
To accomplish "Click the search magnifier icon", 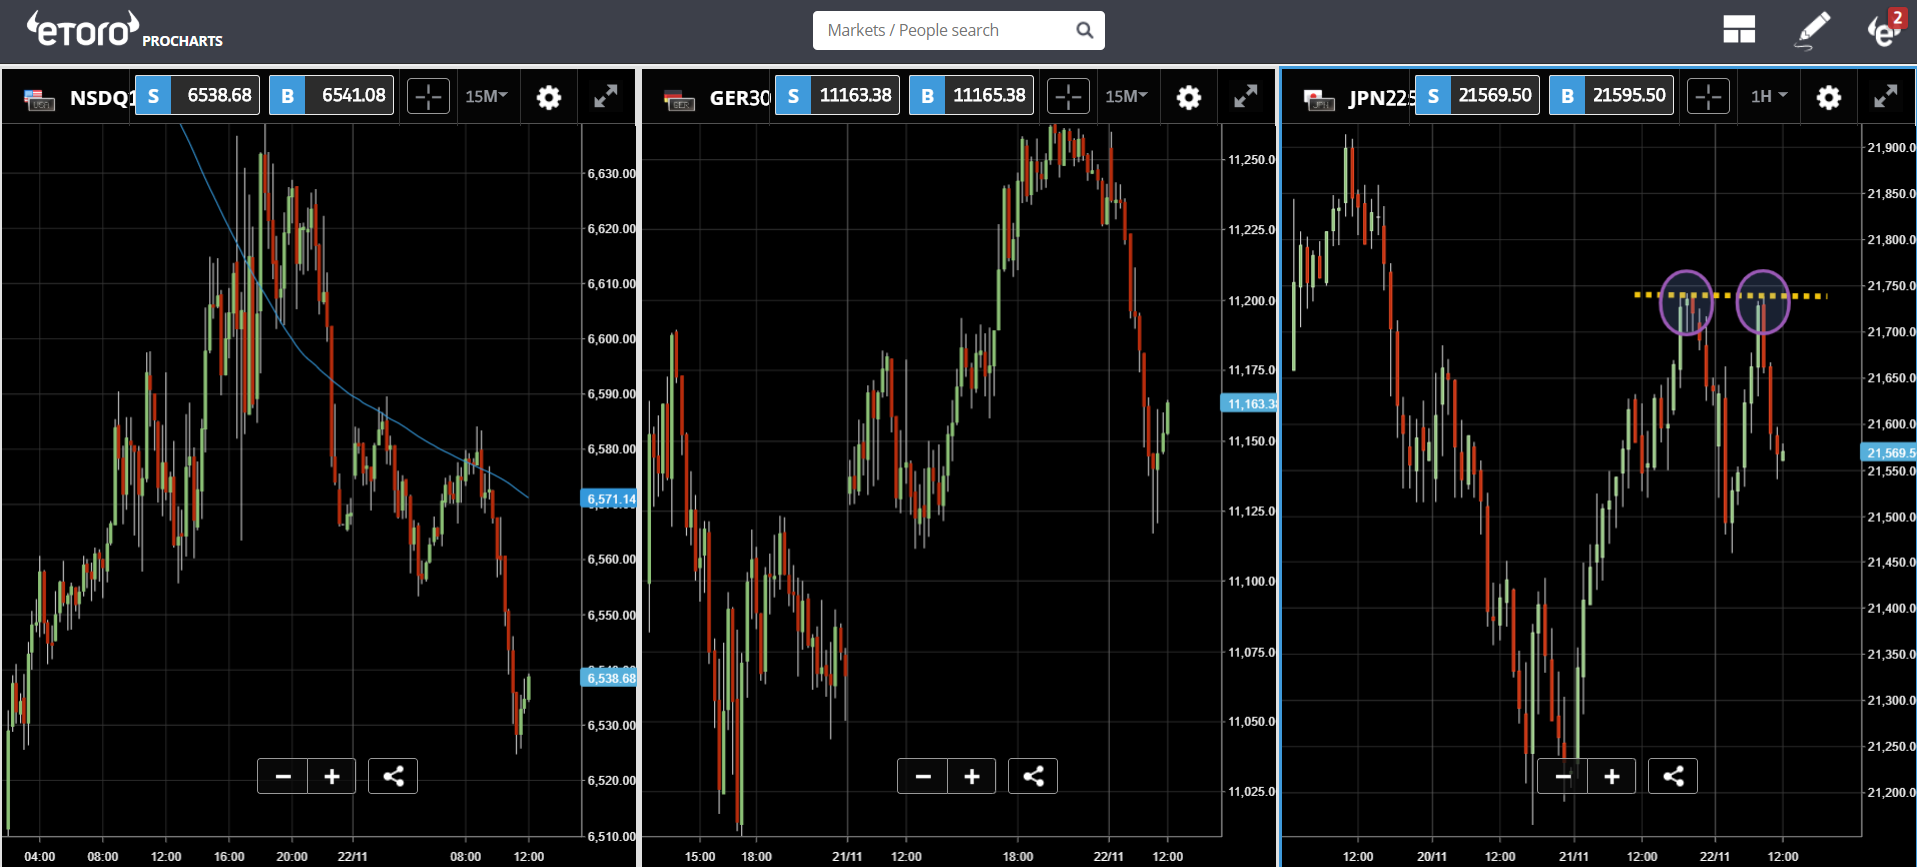I will (x=1084, y=30).
